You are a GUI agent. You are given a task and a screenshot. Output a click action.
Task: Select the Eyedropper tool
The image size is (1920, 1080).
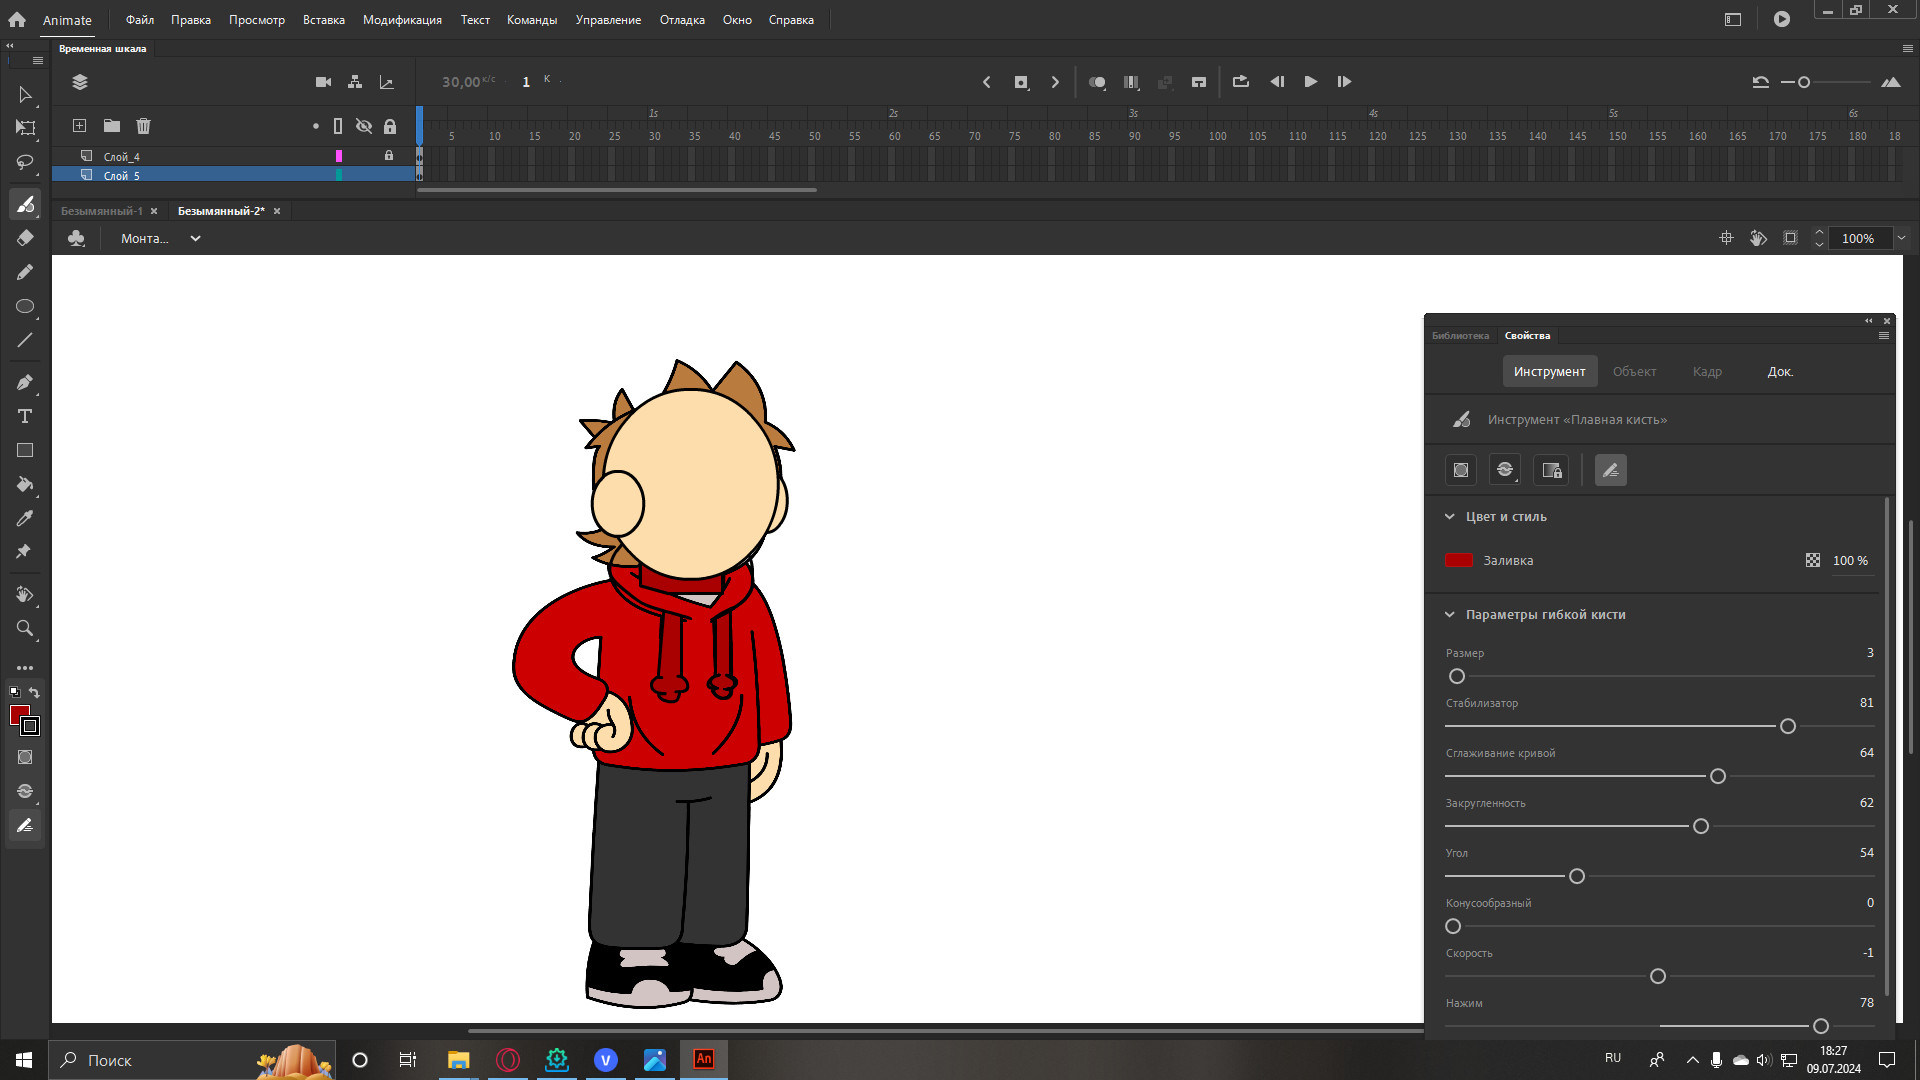(25, 518)
